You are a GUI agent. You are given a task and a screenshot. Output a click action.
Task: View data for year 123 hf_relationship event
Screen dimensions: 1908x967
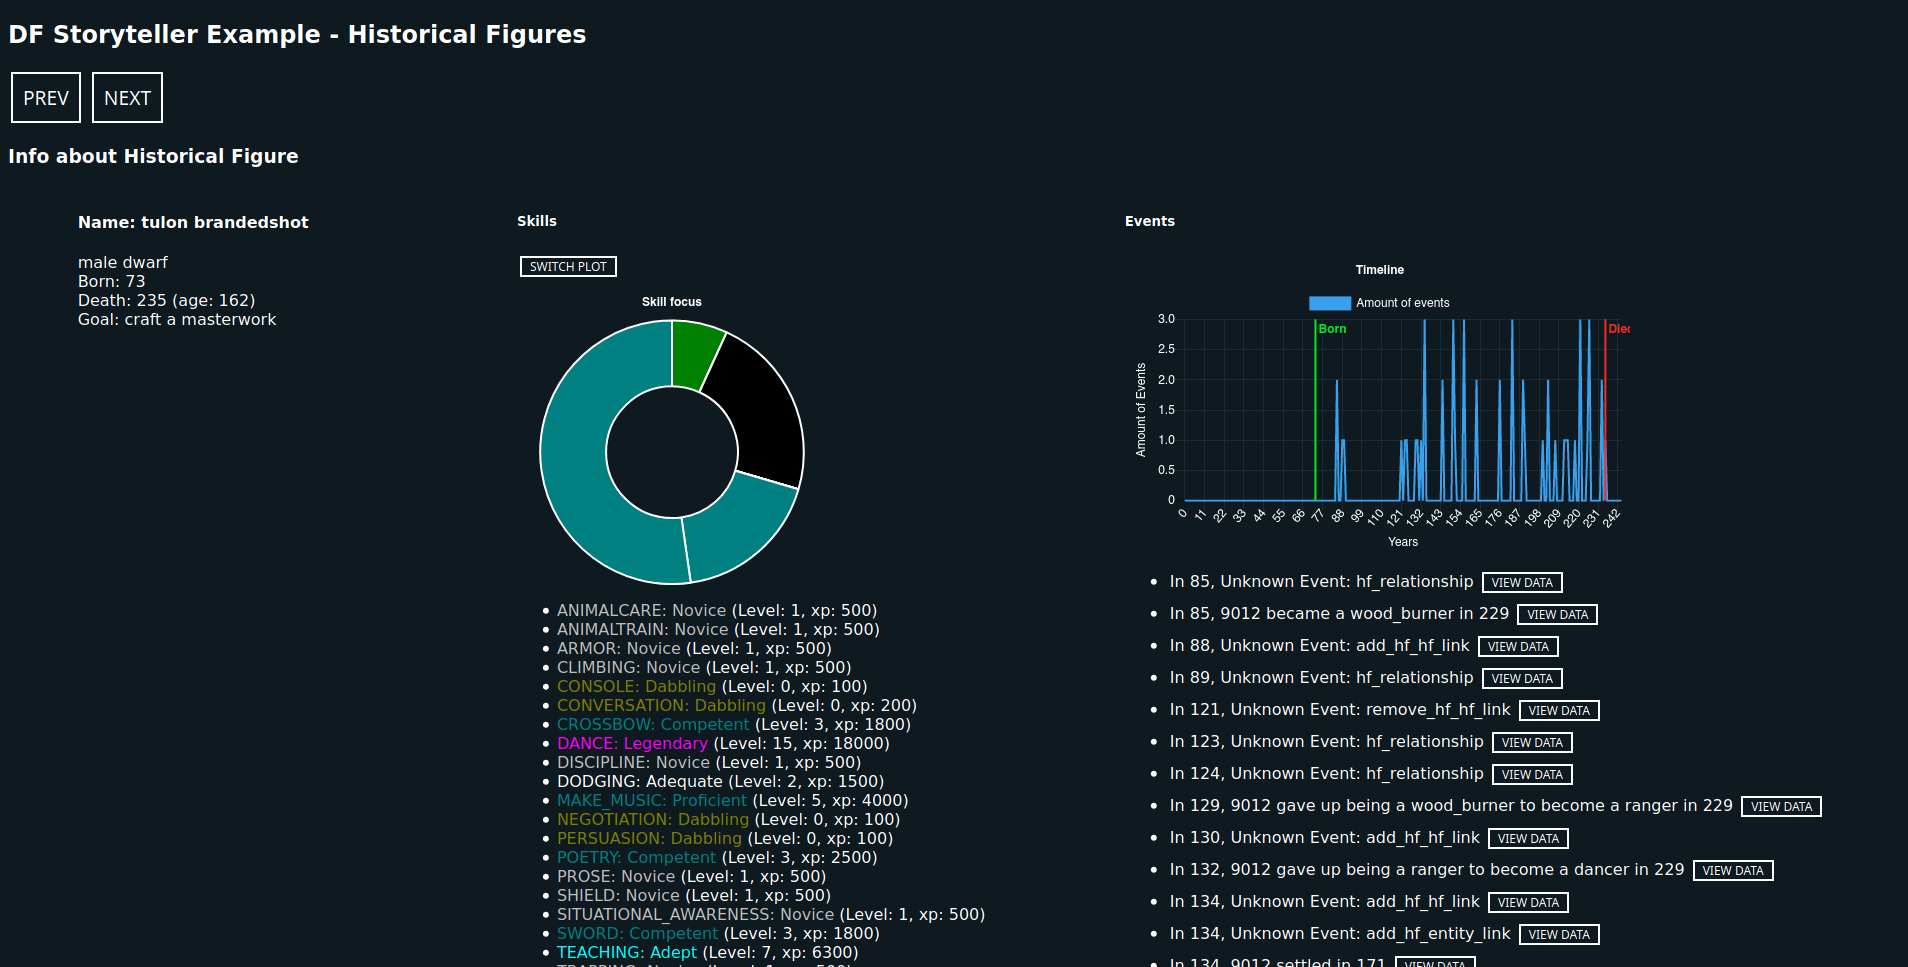pos(1532,743)
